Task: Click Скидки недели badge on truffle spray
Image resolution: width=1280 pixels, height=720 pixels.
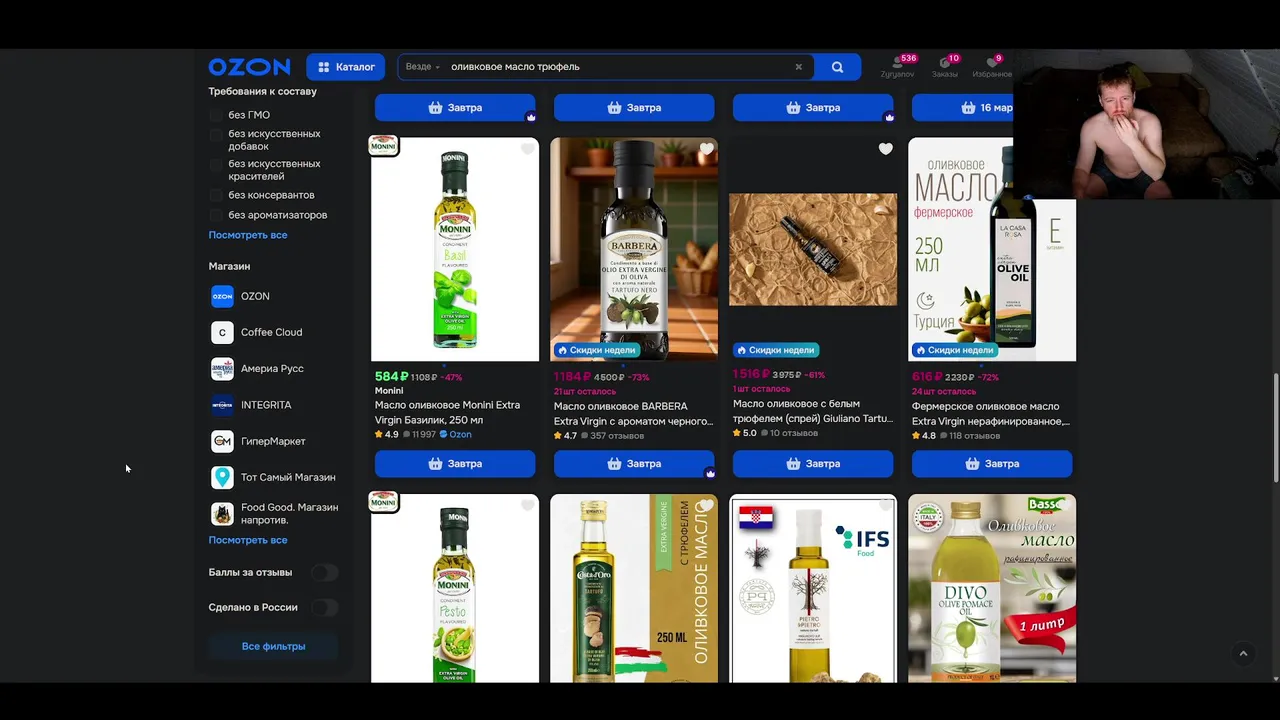Action: tap(776, 350)
